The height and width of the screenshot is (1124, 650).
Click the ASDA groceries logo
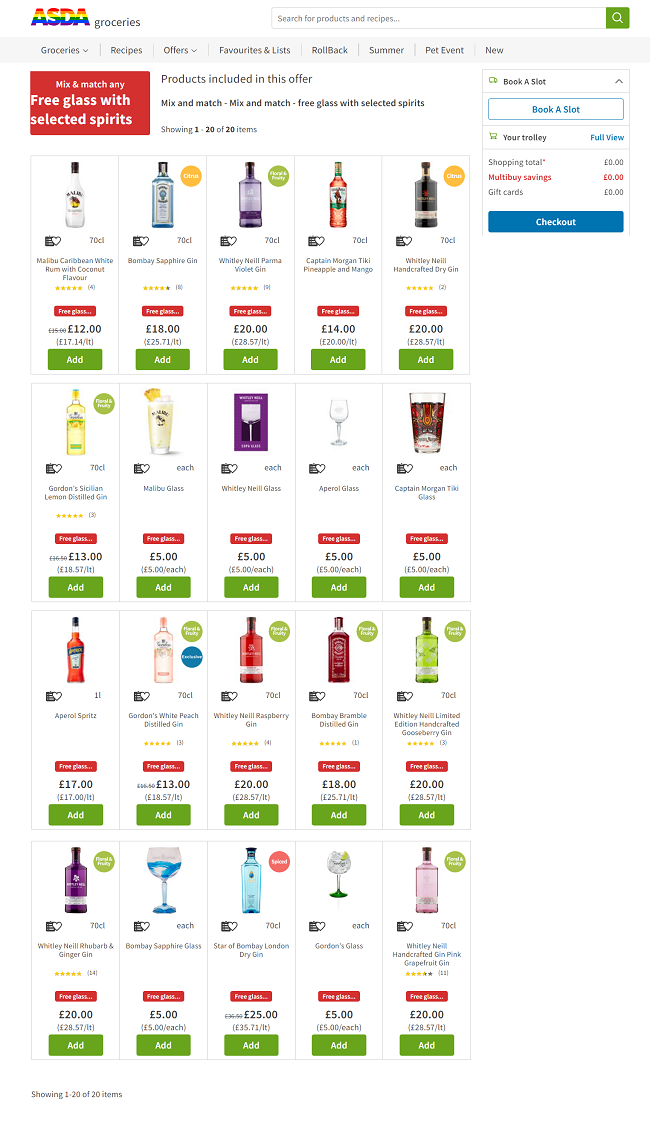(85, 18)
